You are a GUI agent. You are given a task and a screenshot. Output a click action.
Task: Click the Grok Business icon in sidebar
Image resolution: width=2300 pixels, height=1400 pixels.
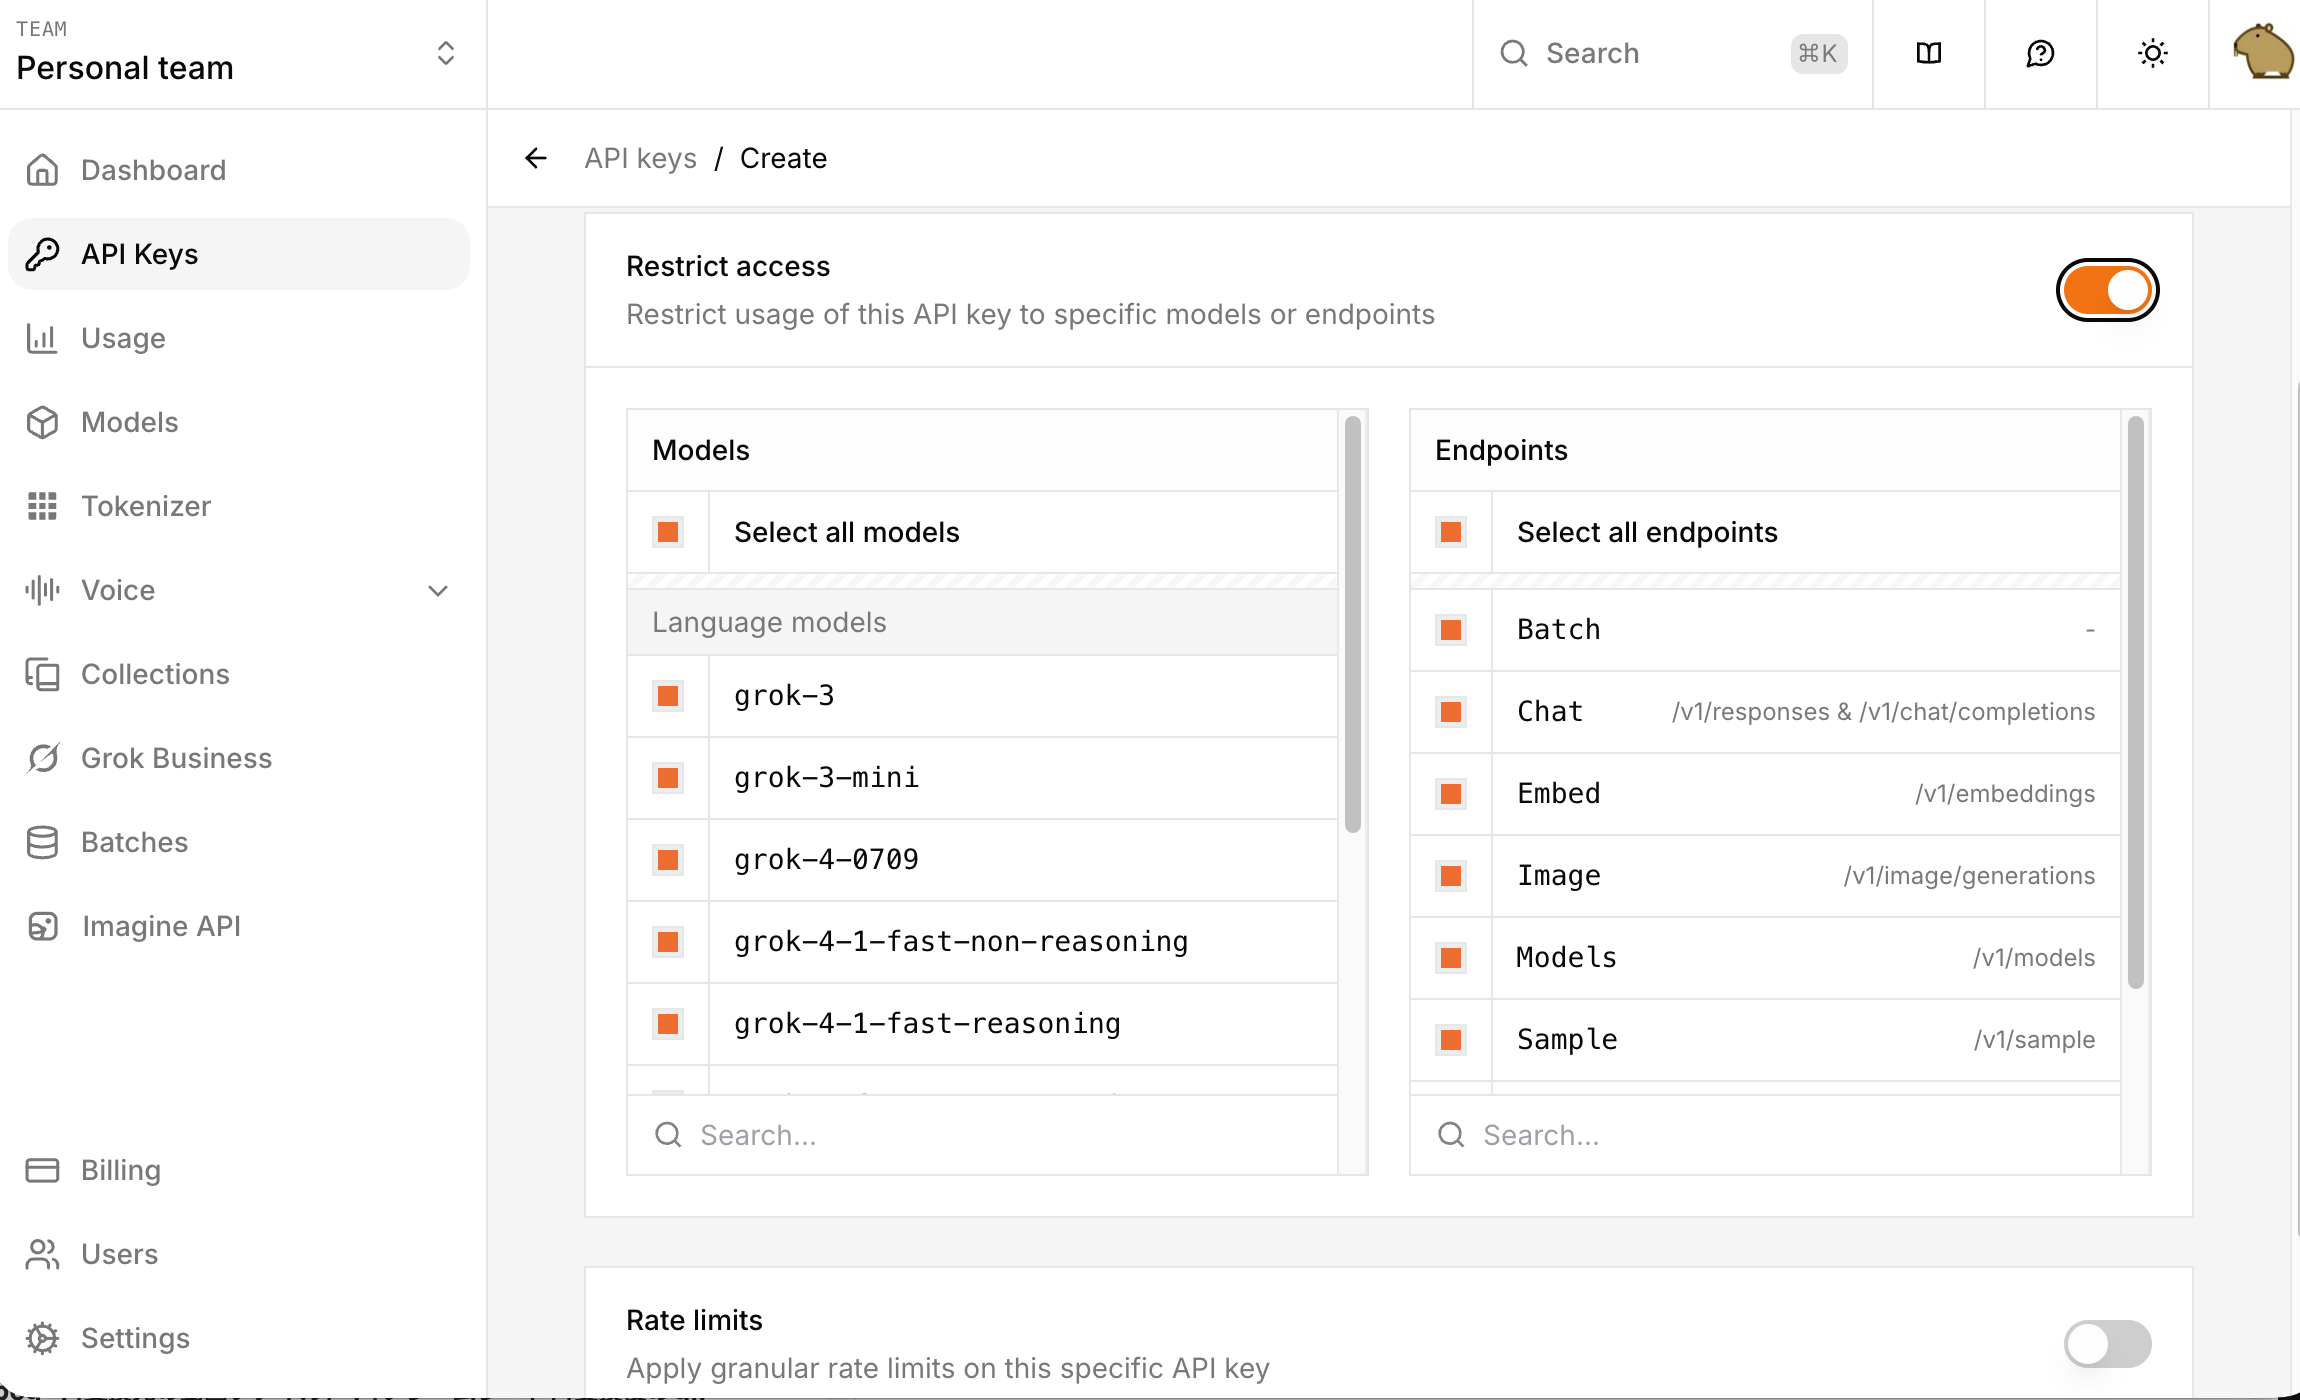pos(42,758)
